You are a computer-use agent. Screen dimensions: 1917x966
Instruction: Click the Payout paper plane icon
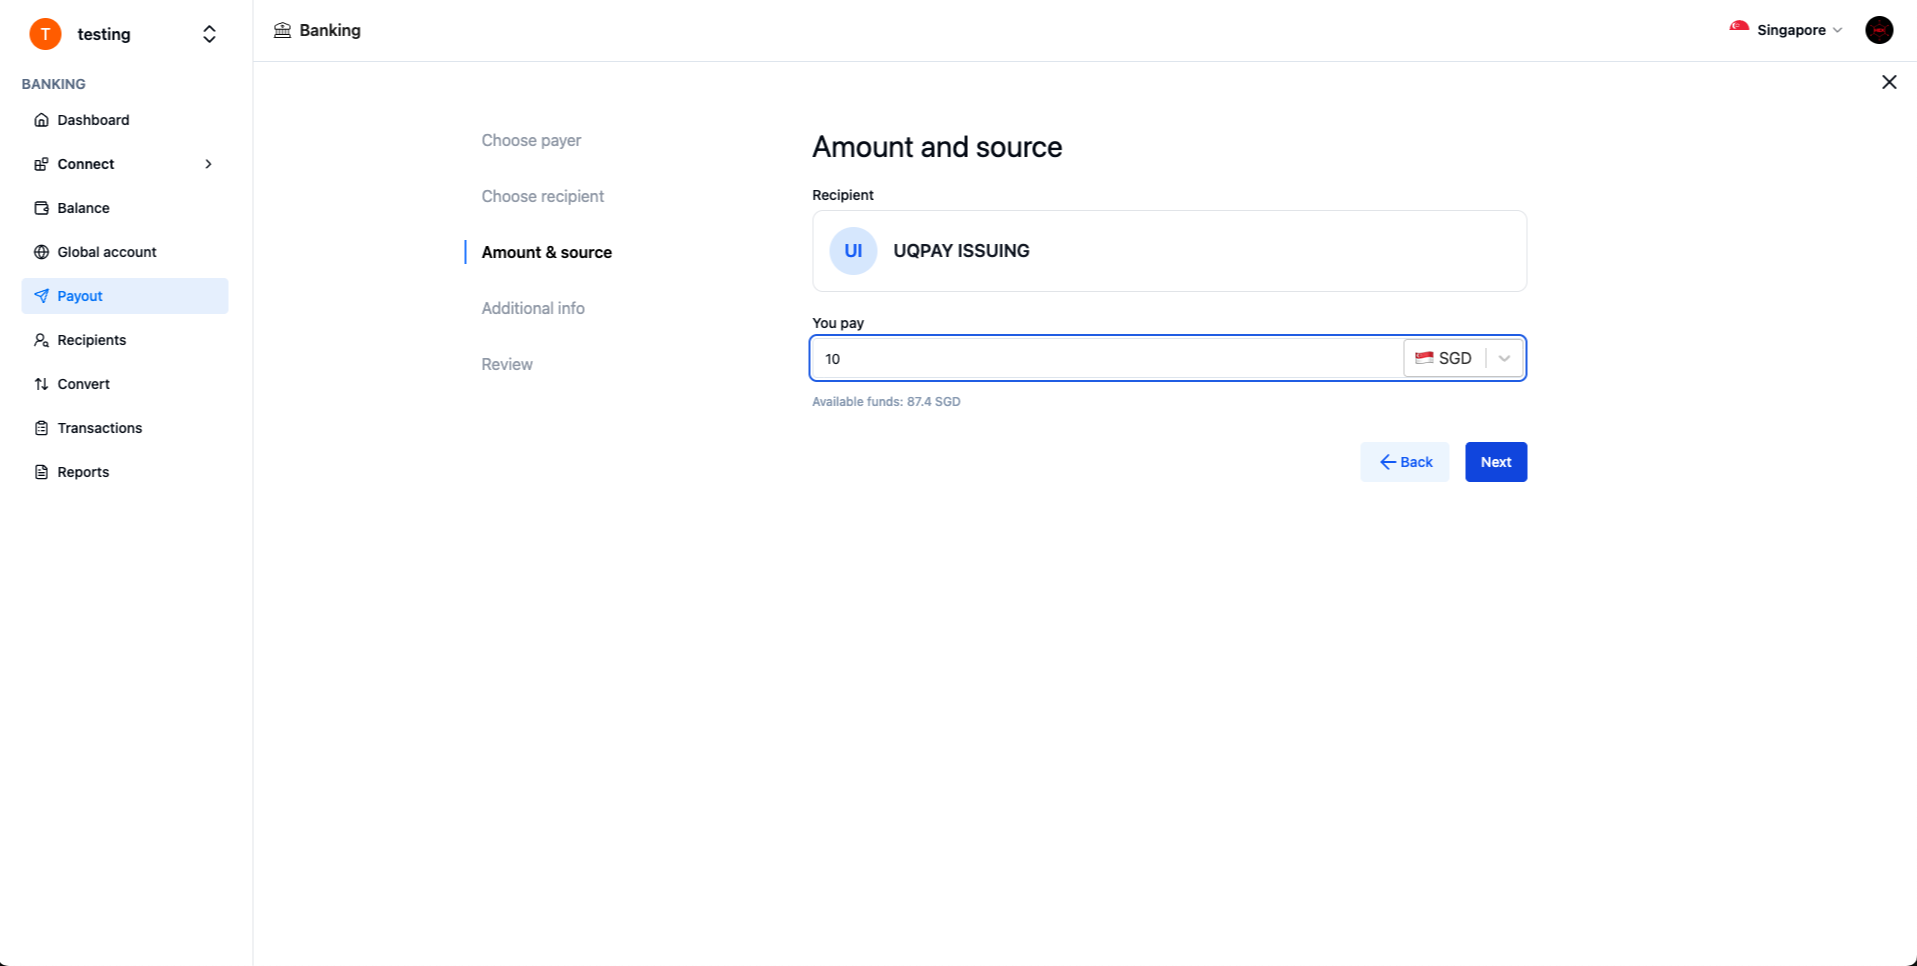pos(41,296)
